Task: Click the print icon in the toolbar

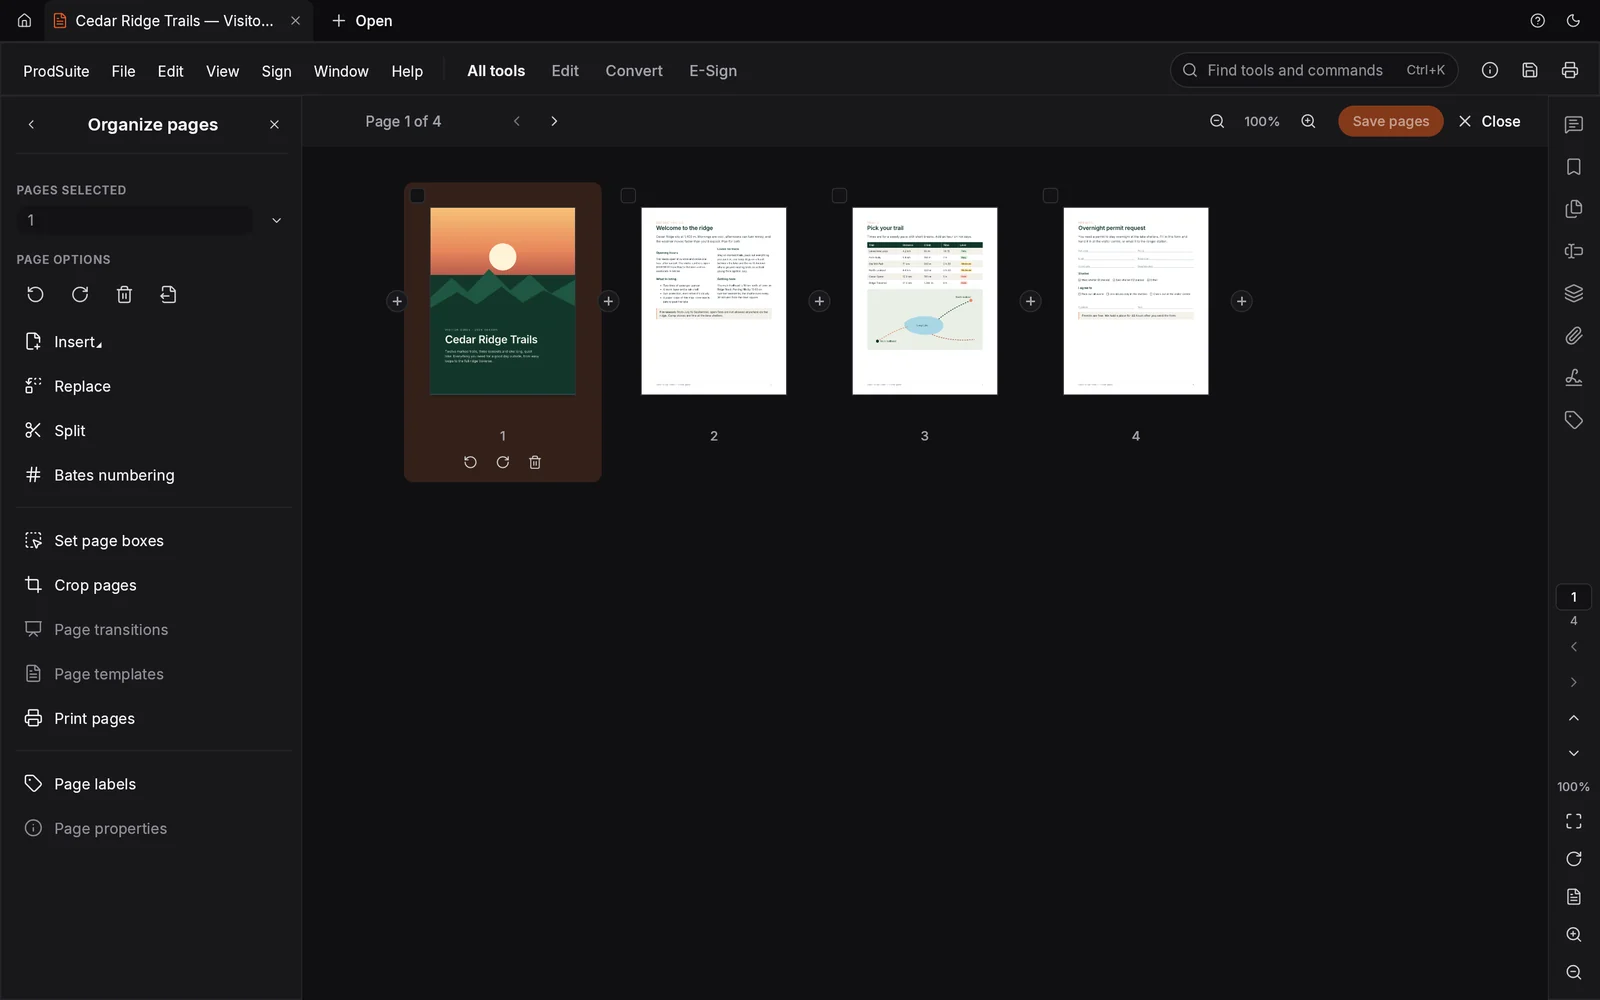Action: click(1570, 70)
